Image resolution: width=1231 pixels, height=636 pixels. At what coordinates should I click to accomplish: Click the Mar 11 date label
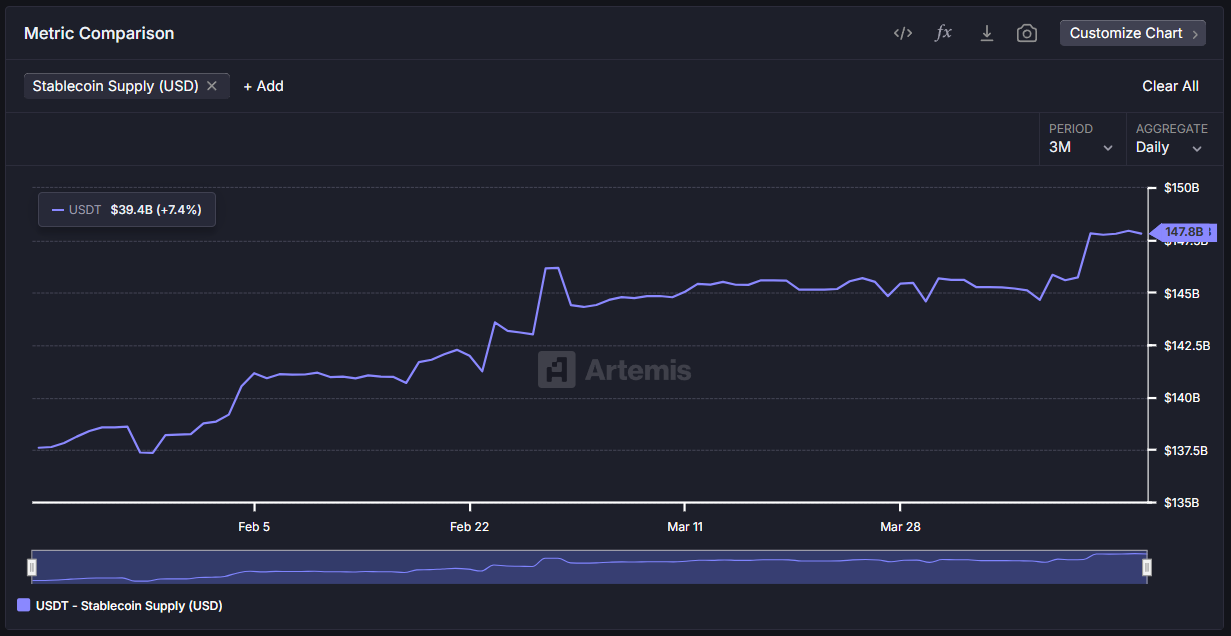(x=685, y=526)
